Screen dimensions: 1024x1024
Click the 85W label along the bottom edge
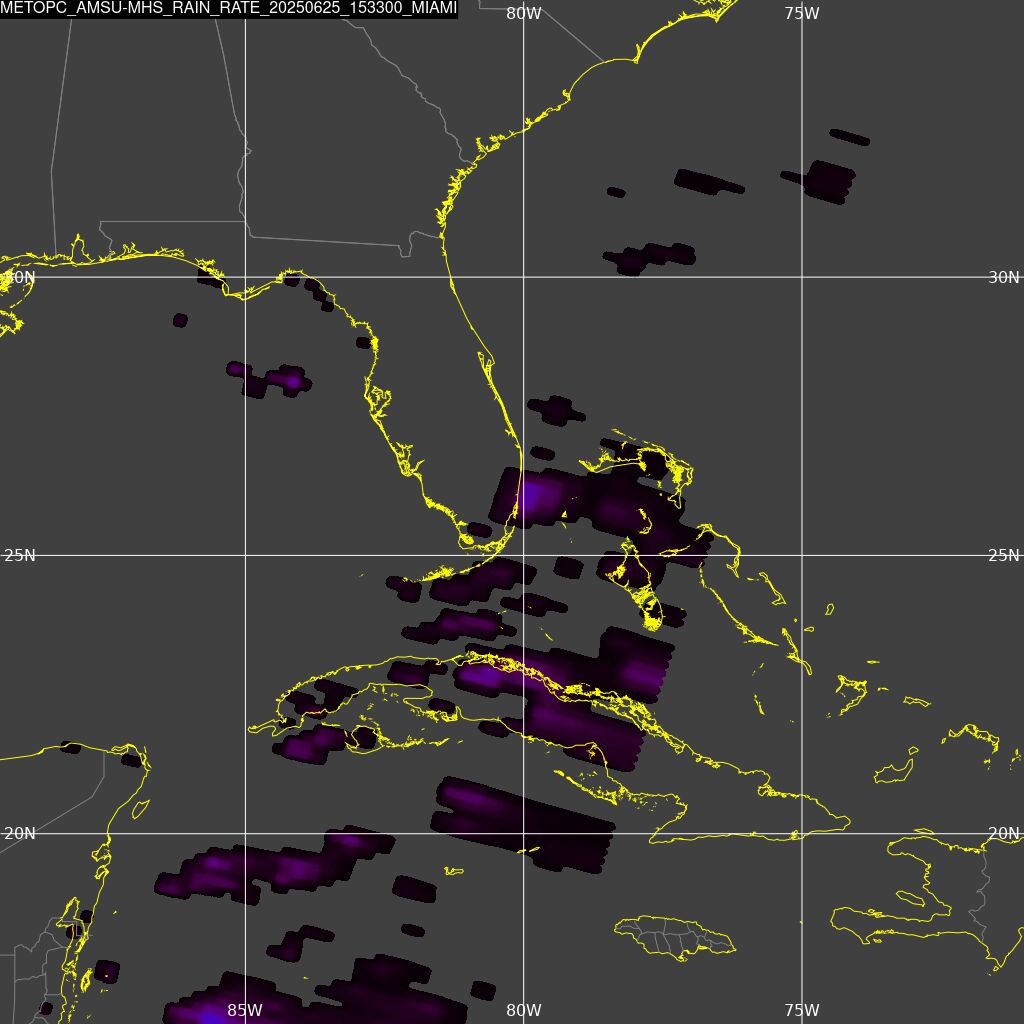point(245,1010)
